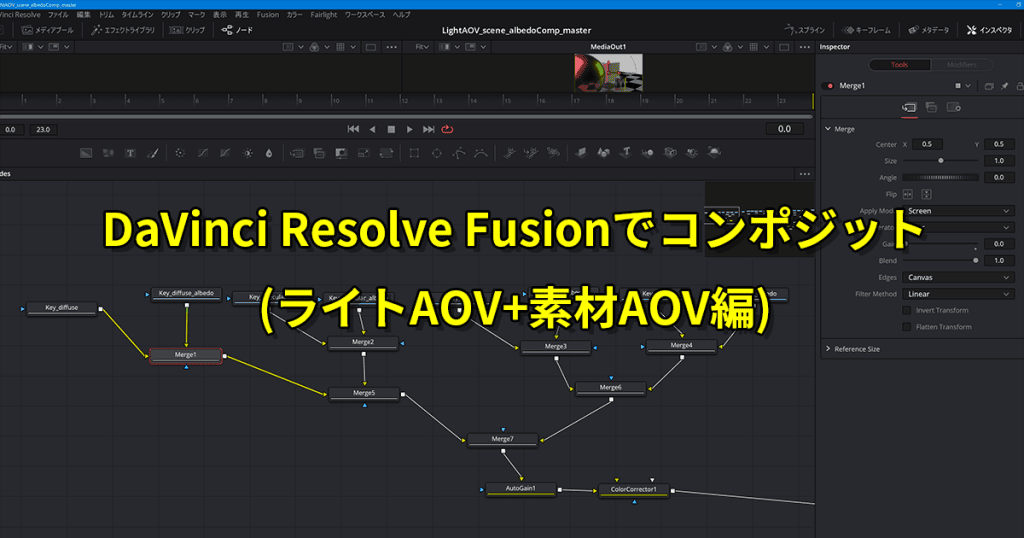1024x538 pixels.
Task: Toggle the red loop playback button
Action: point(447,129)
